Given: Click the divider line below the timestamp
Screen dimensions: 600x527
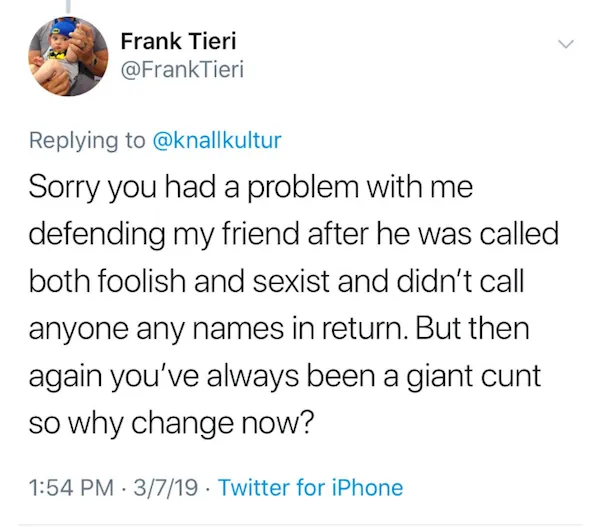Looking at the screenshot, I should (x=300, y=523).
